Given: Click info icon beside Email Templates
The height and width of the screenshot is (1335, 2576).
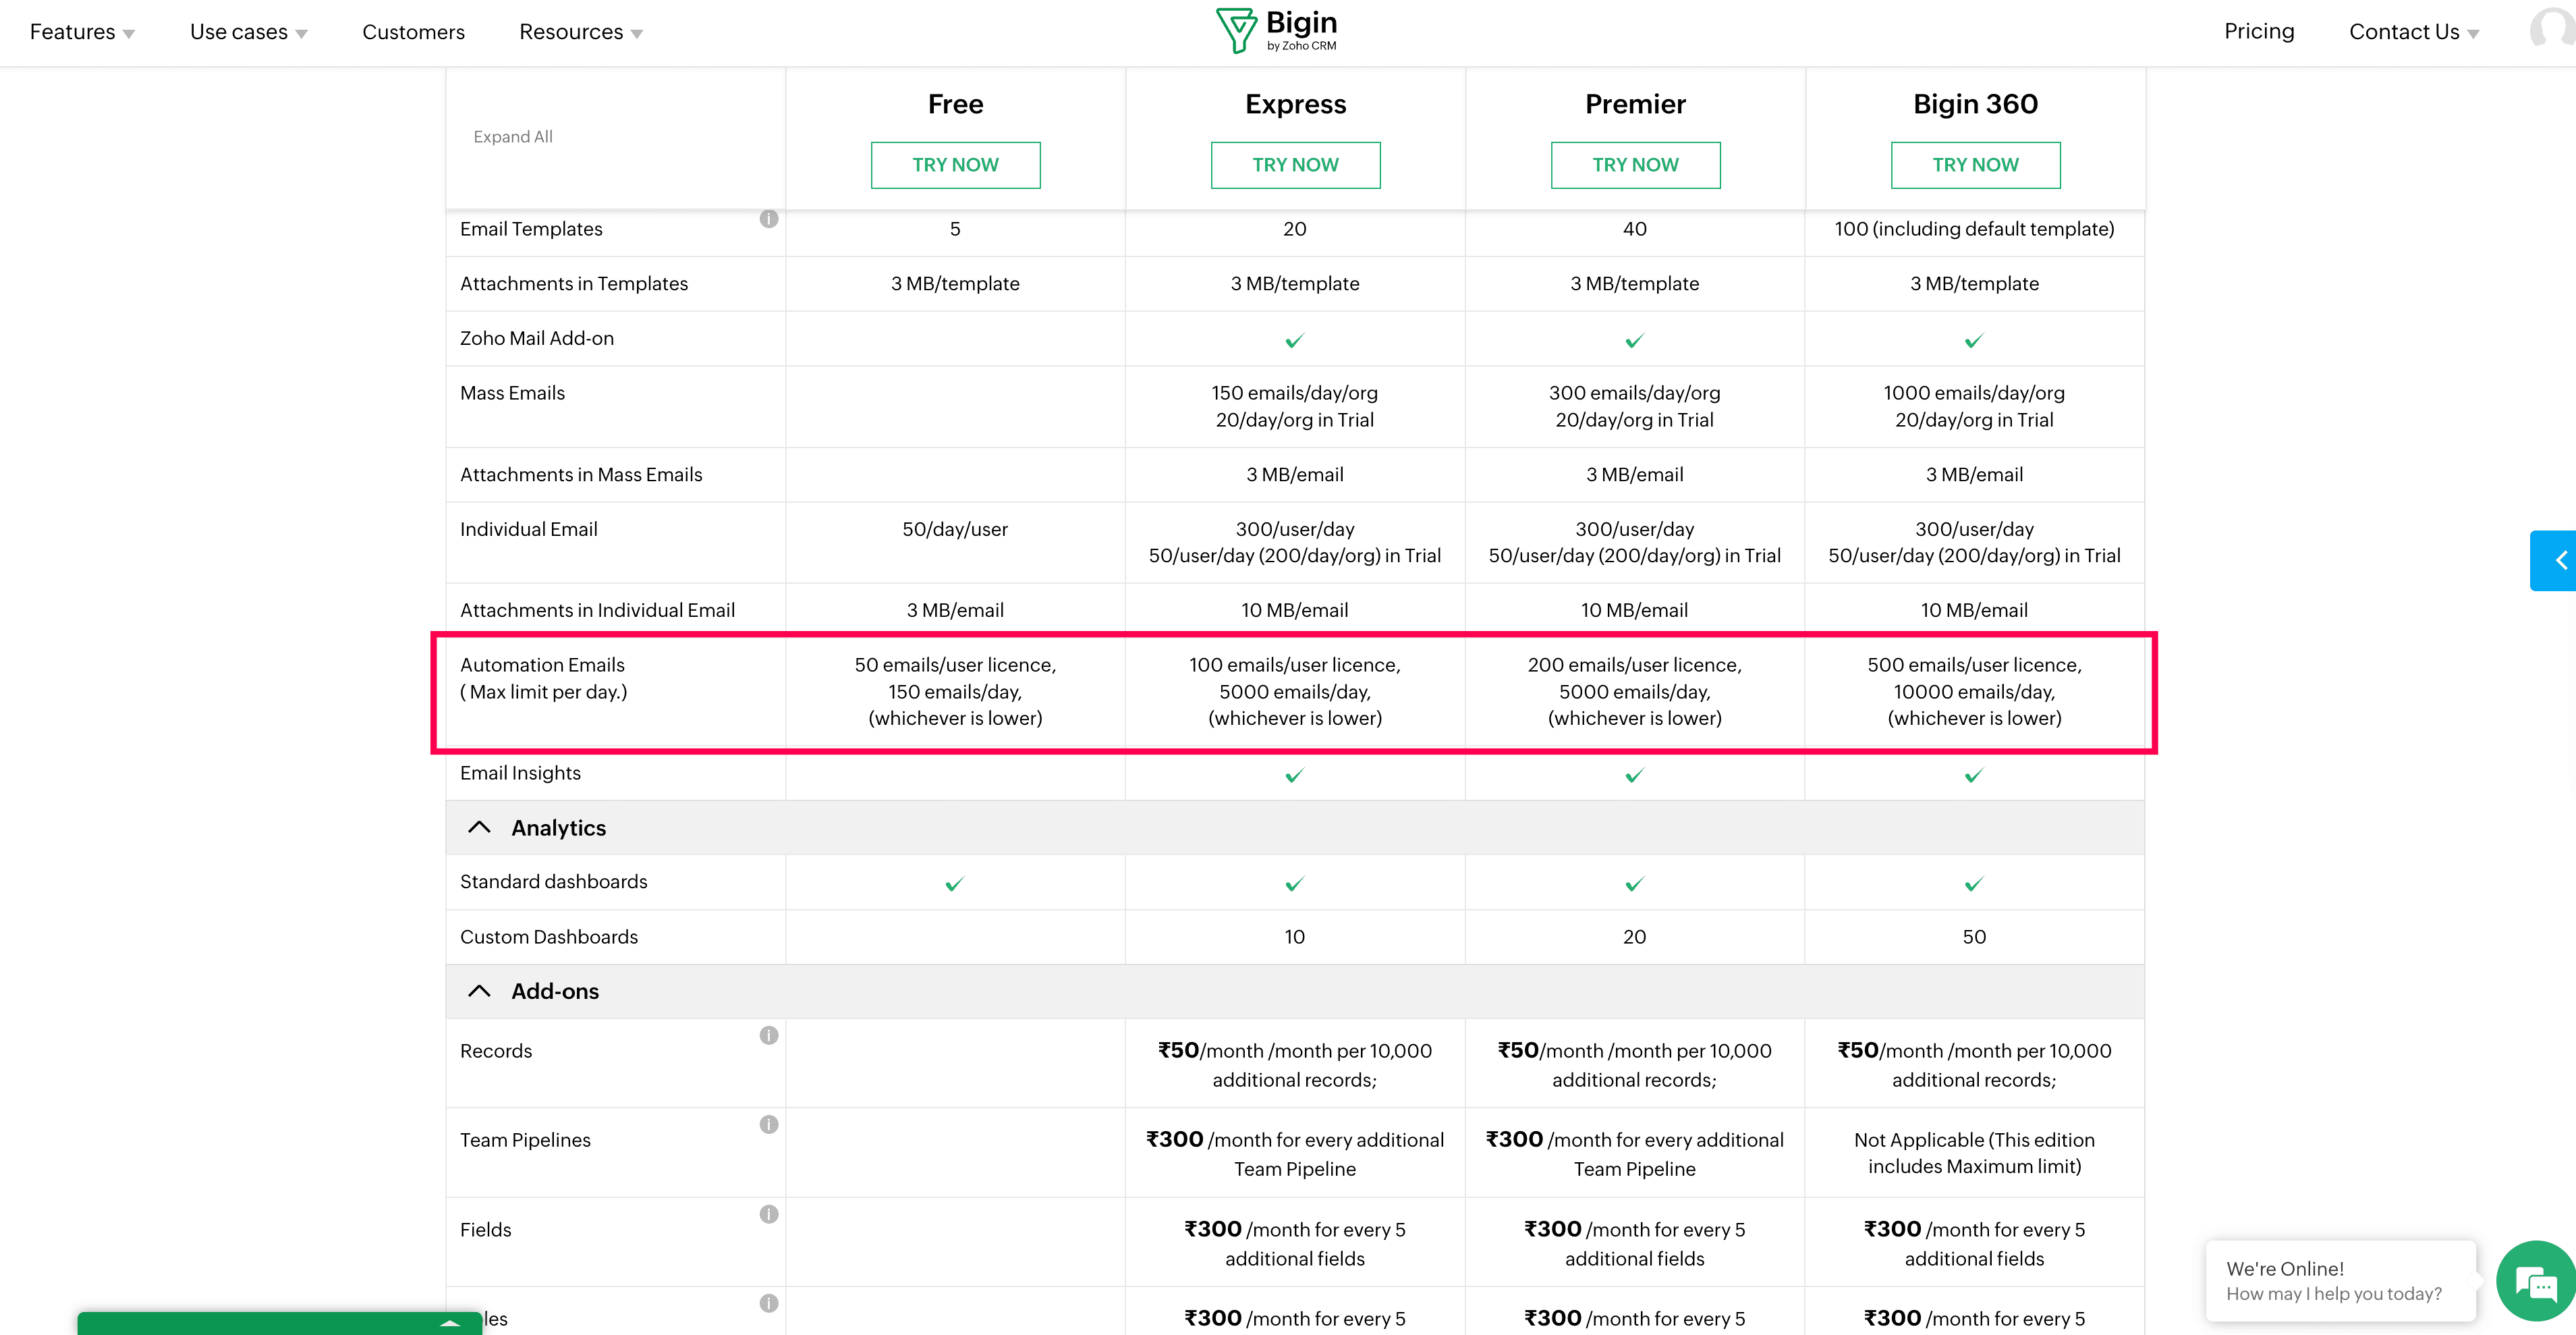Looking at the screenshot, I should click(768, 219).
